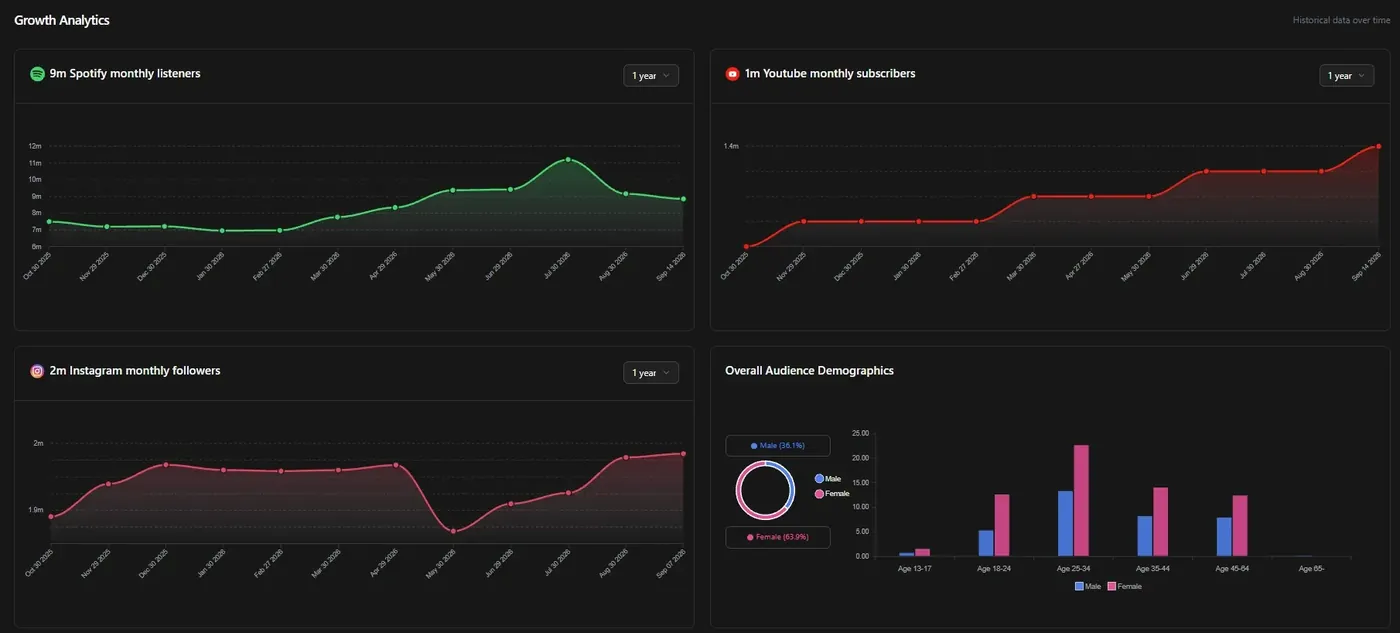This screenshot has width=1400, height=633.
Task: Click the Female (63.9%) pill label
Action: (778, 537)
